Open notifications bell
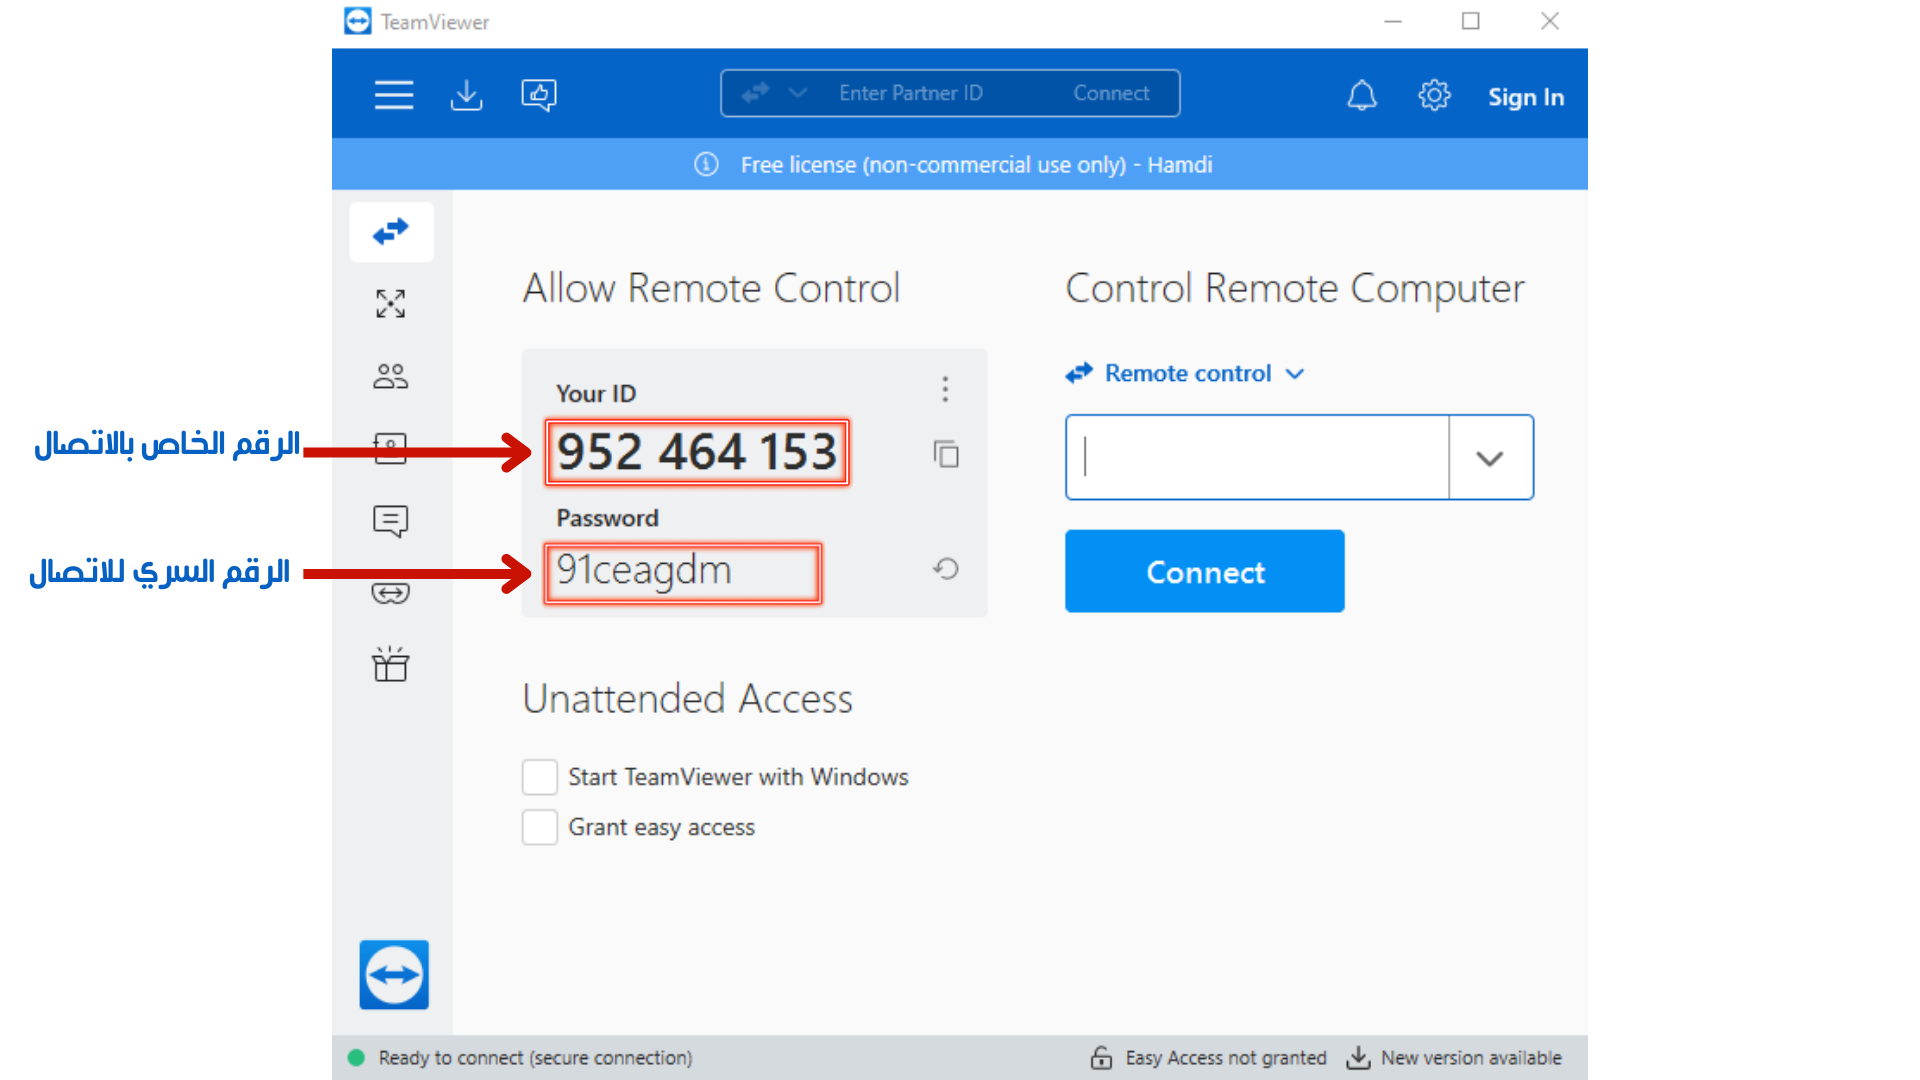 pos(1362,96)
